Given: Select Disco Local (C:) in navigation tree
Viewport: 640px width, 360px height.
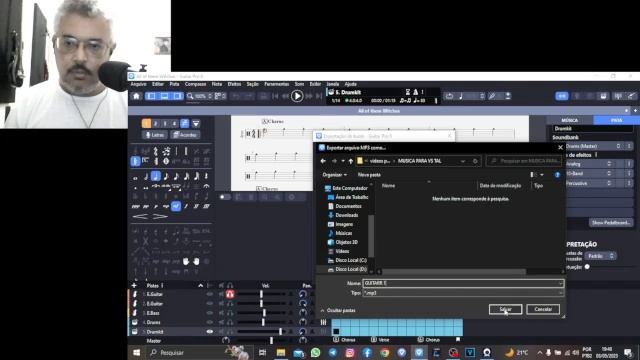Looking at the screenshot, I should pos(351,260).
